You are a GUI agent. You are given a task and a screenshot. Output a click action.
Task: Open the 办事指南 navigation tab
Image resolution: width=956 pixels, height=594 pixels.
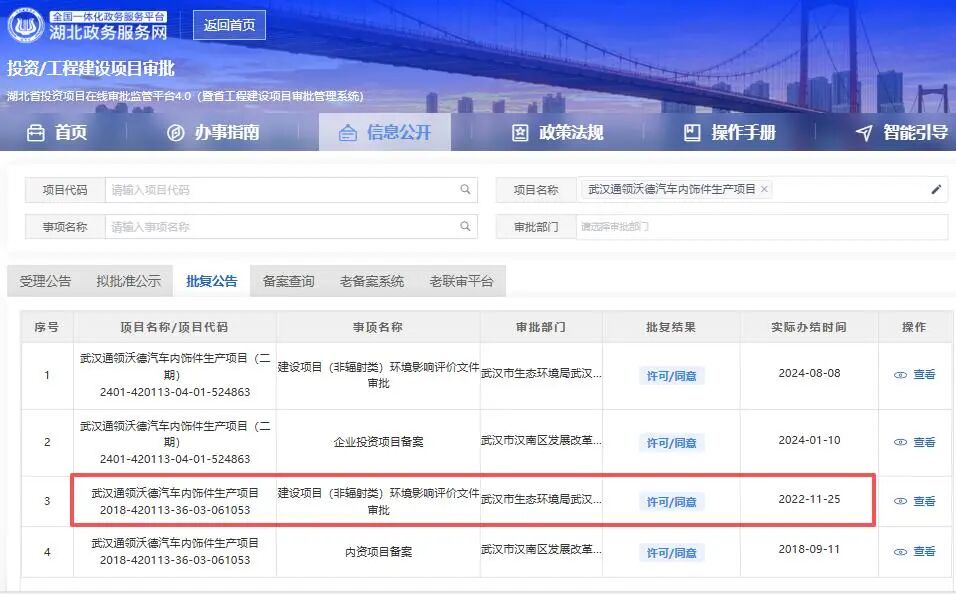tap(213, 132)
